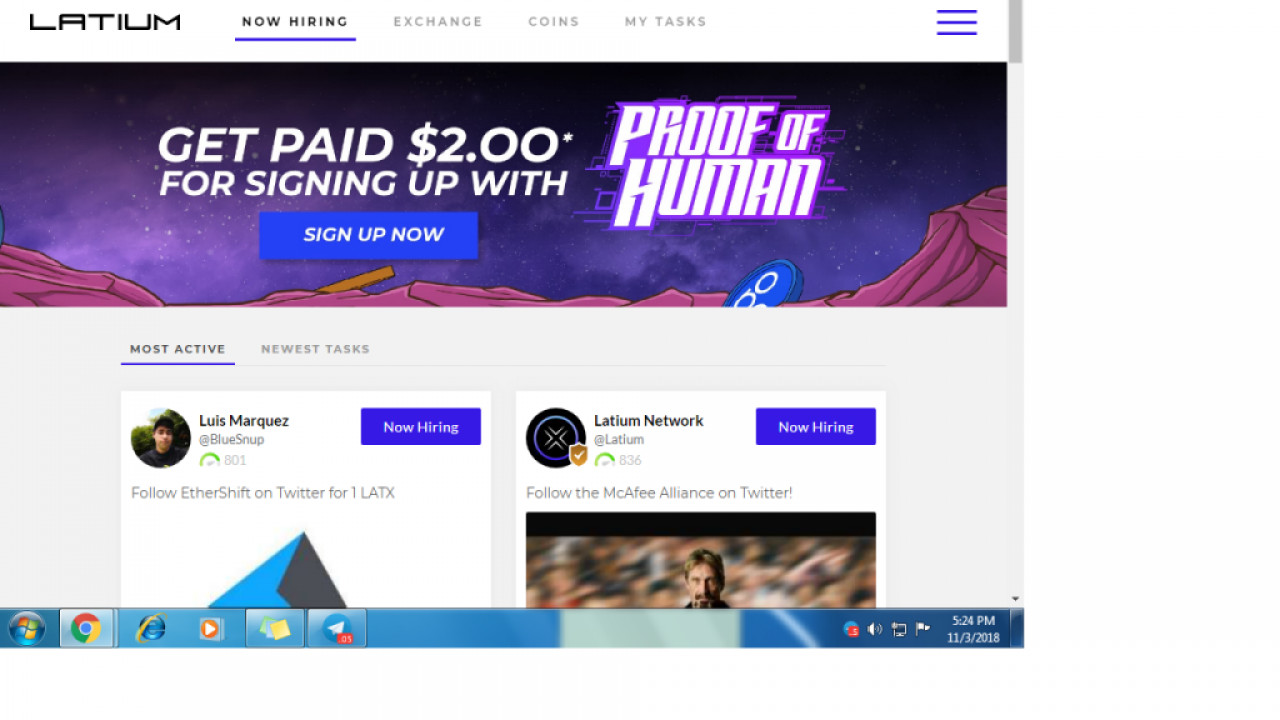Click Now Hiring on Luis Marquez's task
The image size is (1280, 720).
pyautogui.click(x=421, y=427)
